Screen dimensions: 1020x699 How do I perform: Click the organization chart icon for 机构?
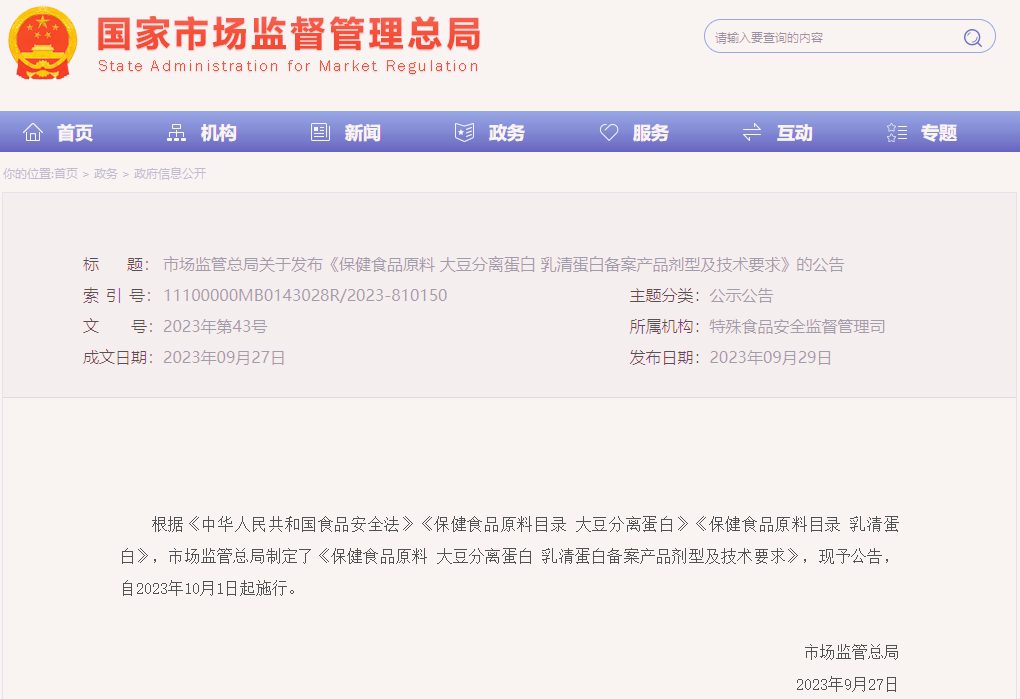click(x=176, y=132)
